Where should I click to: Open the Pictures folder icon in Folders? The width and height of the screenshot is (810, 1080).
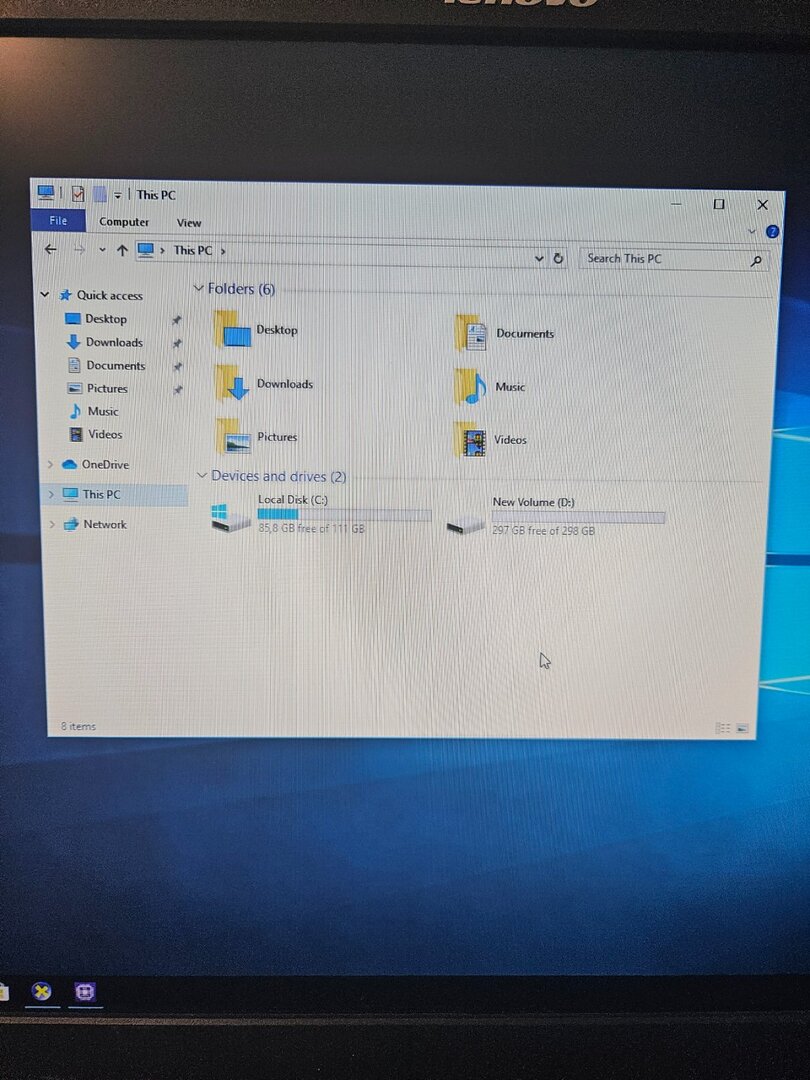[233, 437]
